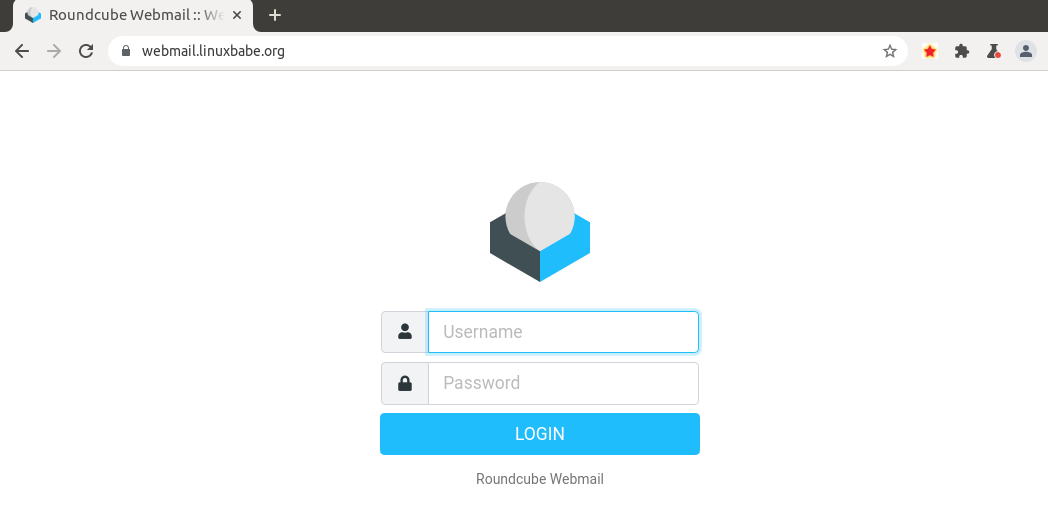Open a new browser tab
The height and width of the screenshot is (515, 1048).
pyautogui.click(x=275, y=15)
